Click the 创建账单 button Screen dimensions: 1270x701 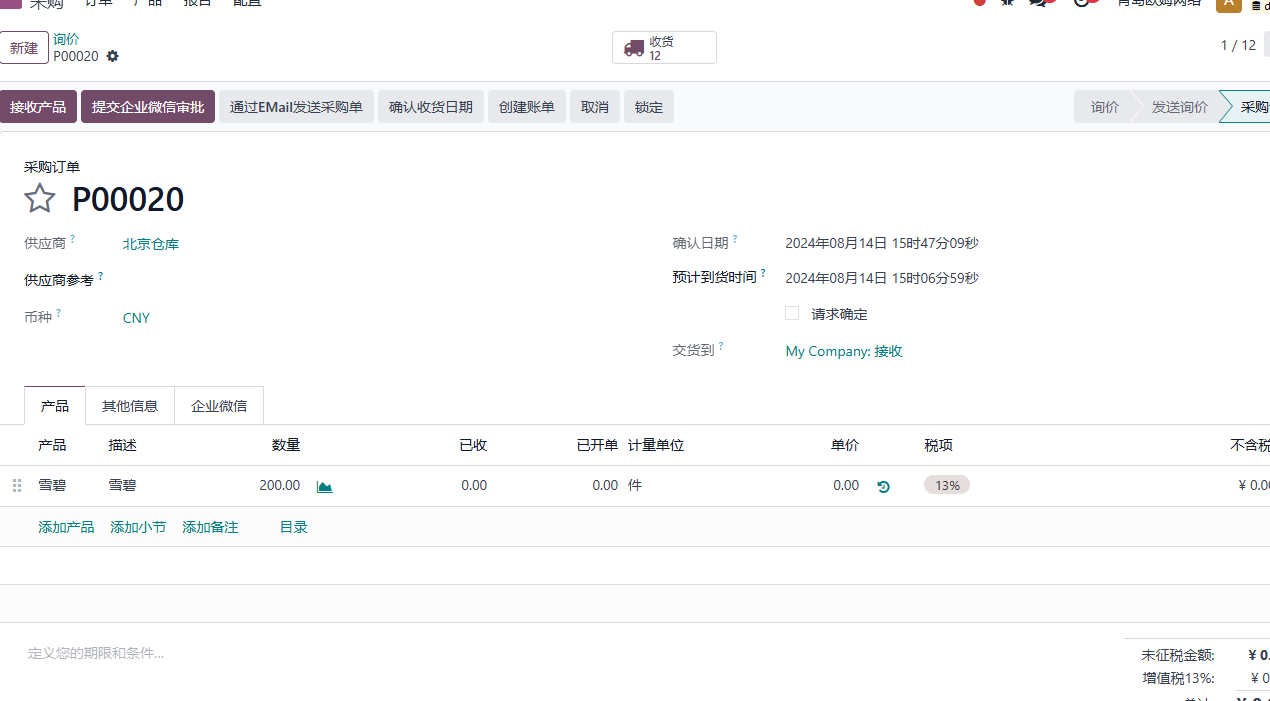[527, 107]
